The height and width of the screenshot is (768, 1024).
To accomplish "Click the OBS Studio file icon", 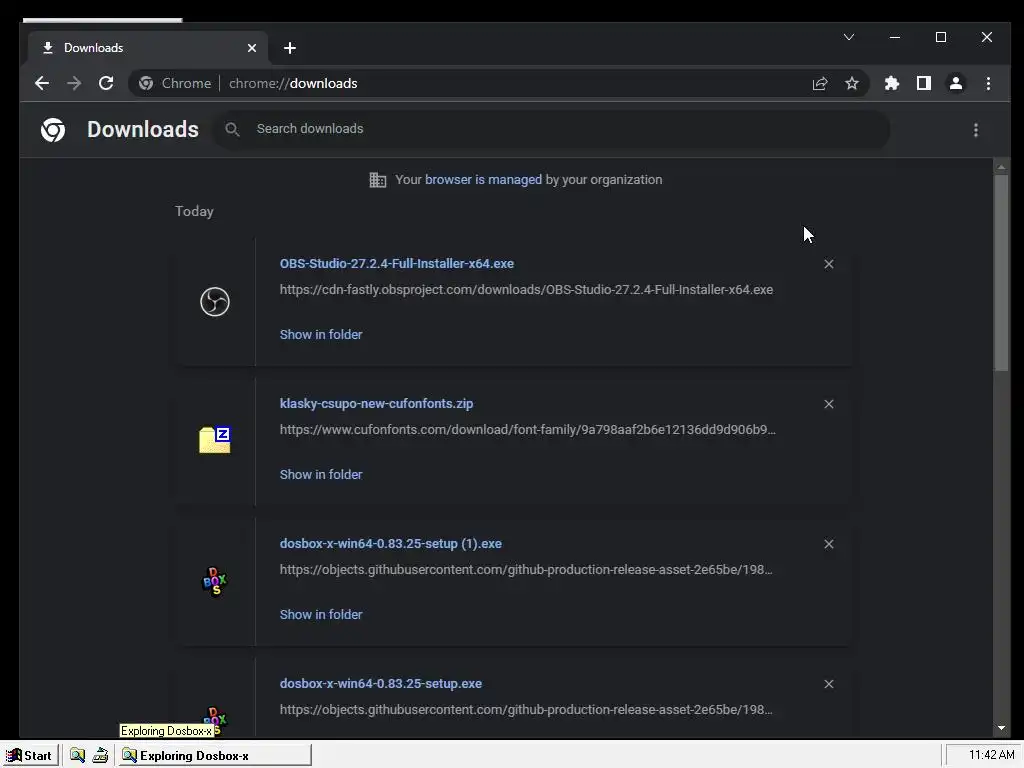I will tap(214, 302).
